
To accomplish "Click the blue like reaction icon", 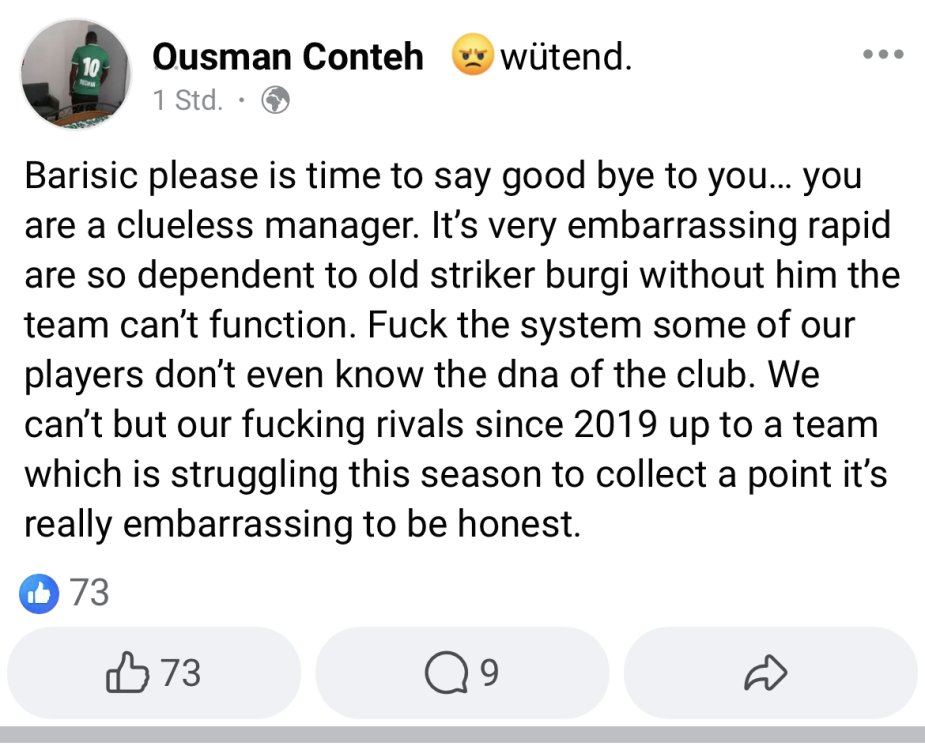I will coord(40,593).
